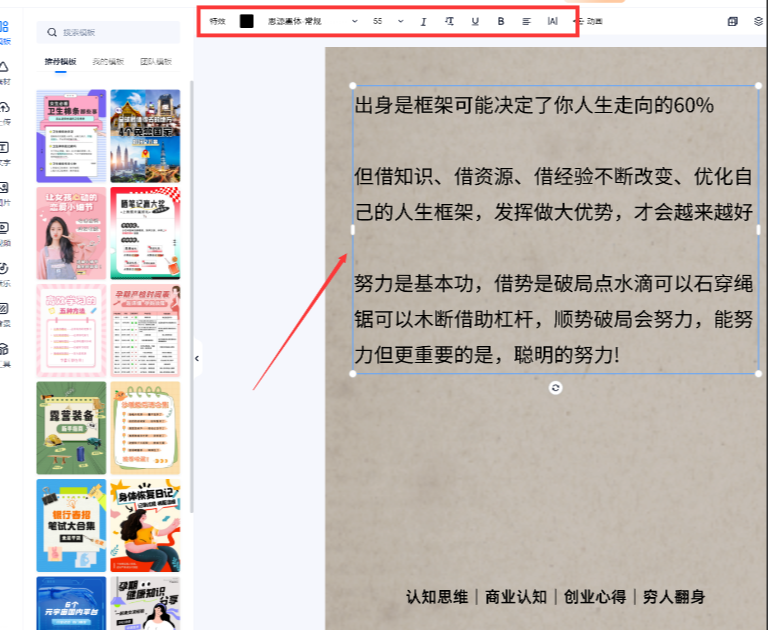
Task: Open the layers icon in top toolbar
Action: [x=758, y=21]
